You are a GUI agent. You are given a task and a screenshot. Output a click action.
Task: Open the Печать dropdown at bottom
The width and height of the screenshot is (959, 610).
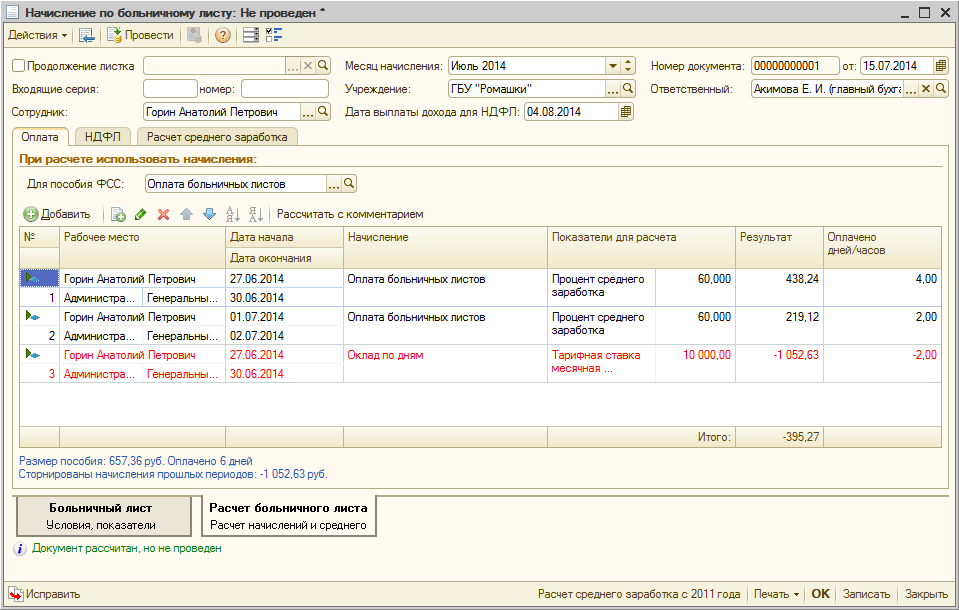tap(776, 594)
